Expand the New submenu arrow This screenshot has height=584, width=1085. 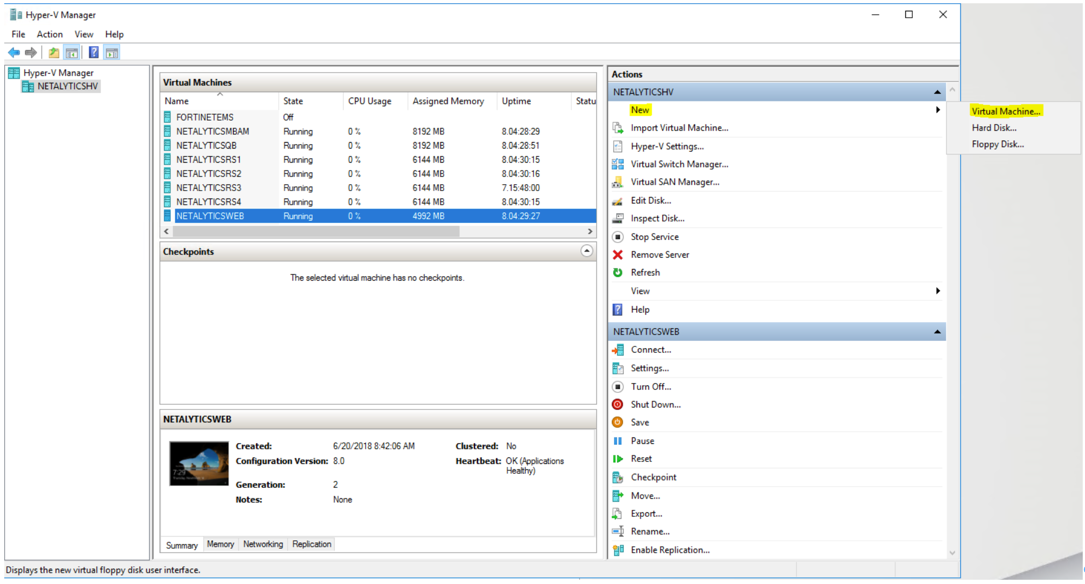point(938,110)
